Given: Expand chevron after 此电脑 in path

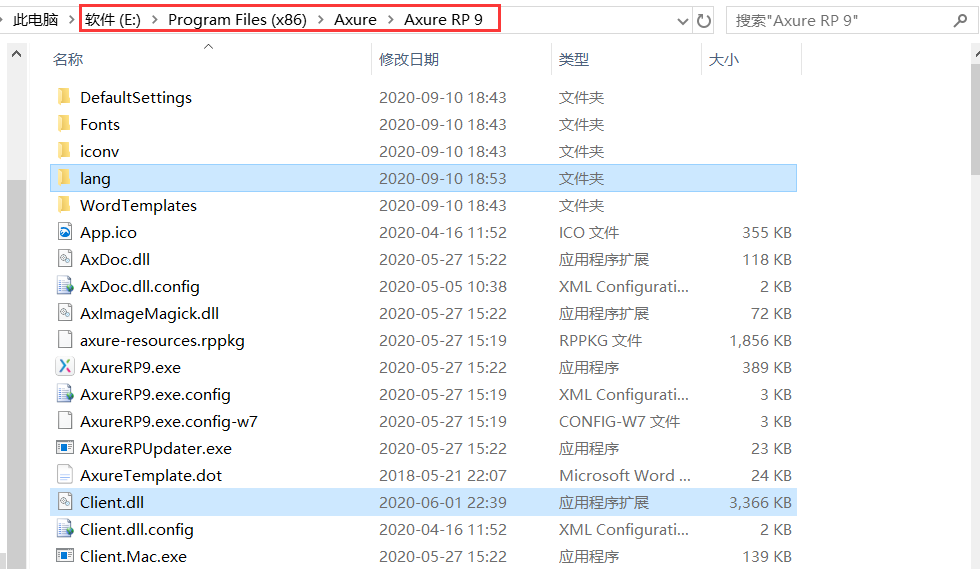Looking at the screenshot, I should [71, 20].
